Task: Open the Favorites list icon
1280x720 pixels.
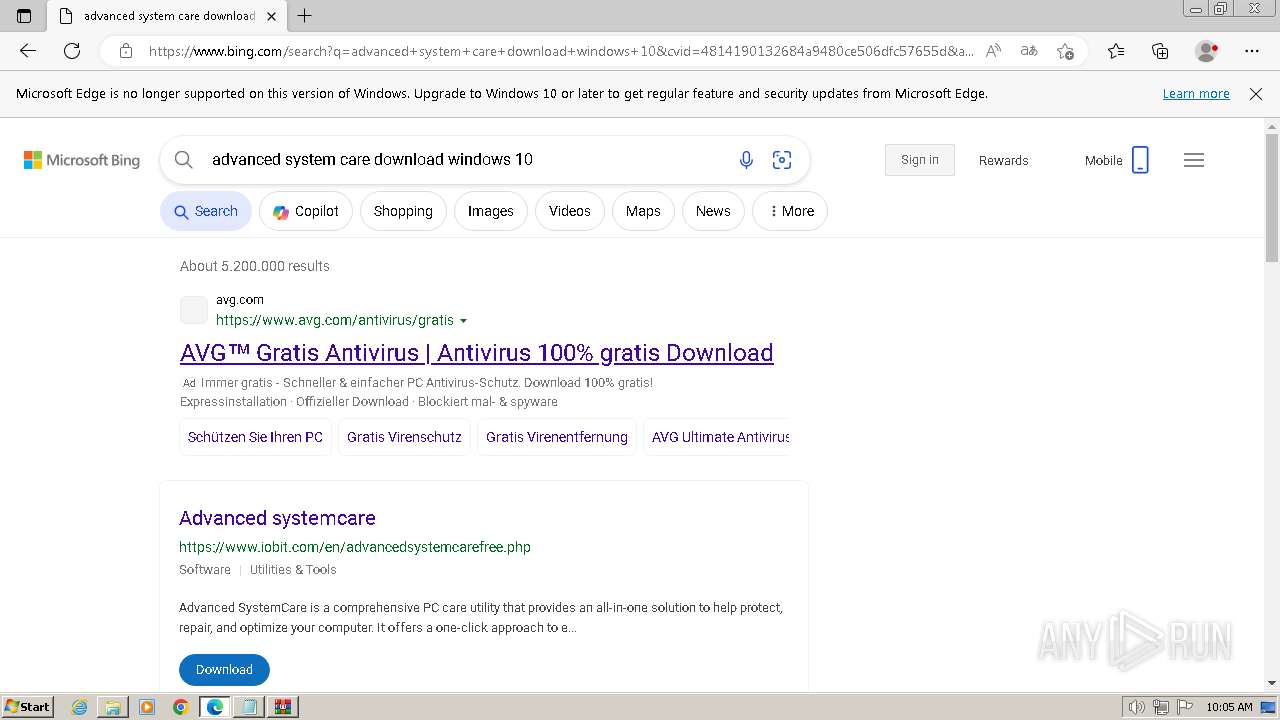Action: (1116, 51)
